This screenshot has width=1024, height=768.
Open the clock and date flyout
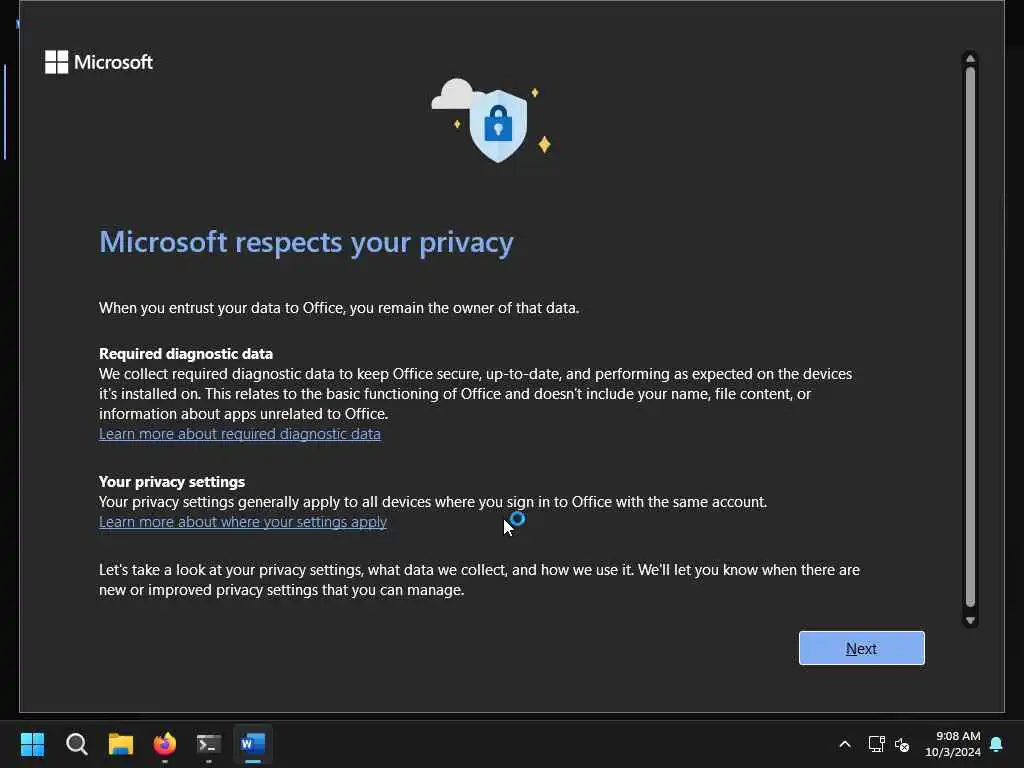(951, 744)
